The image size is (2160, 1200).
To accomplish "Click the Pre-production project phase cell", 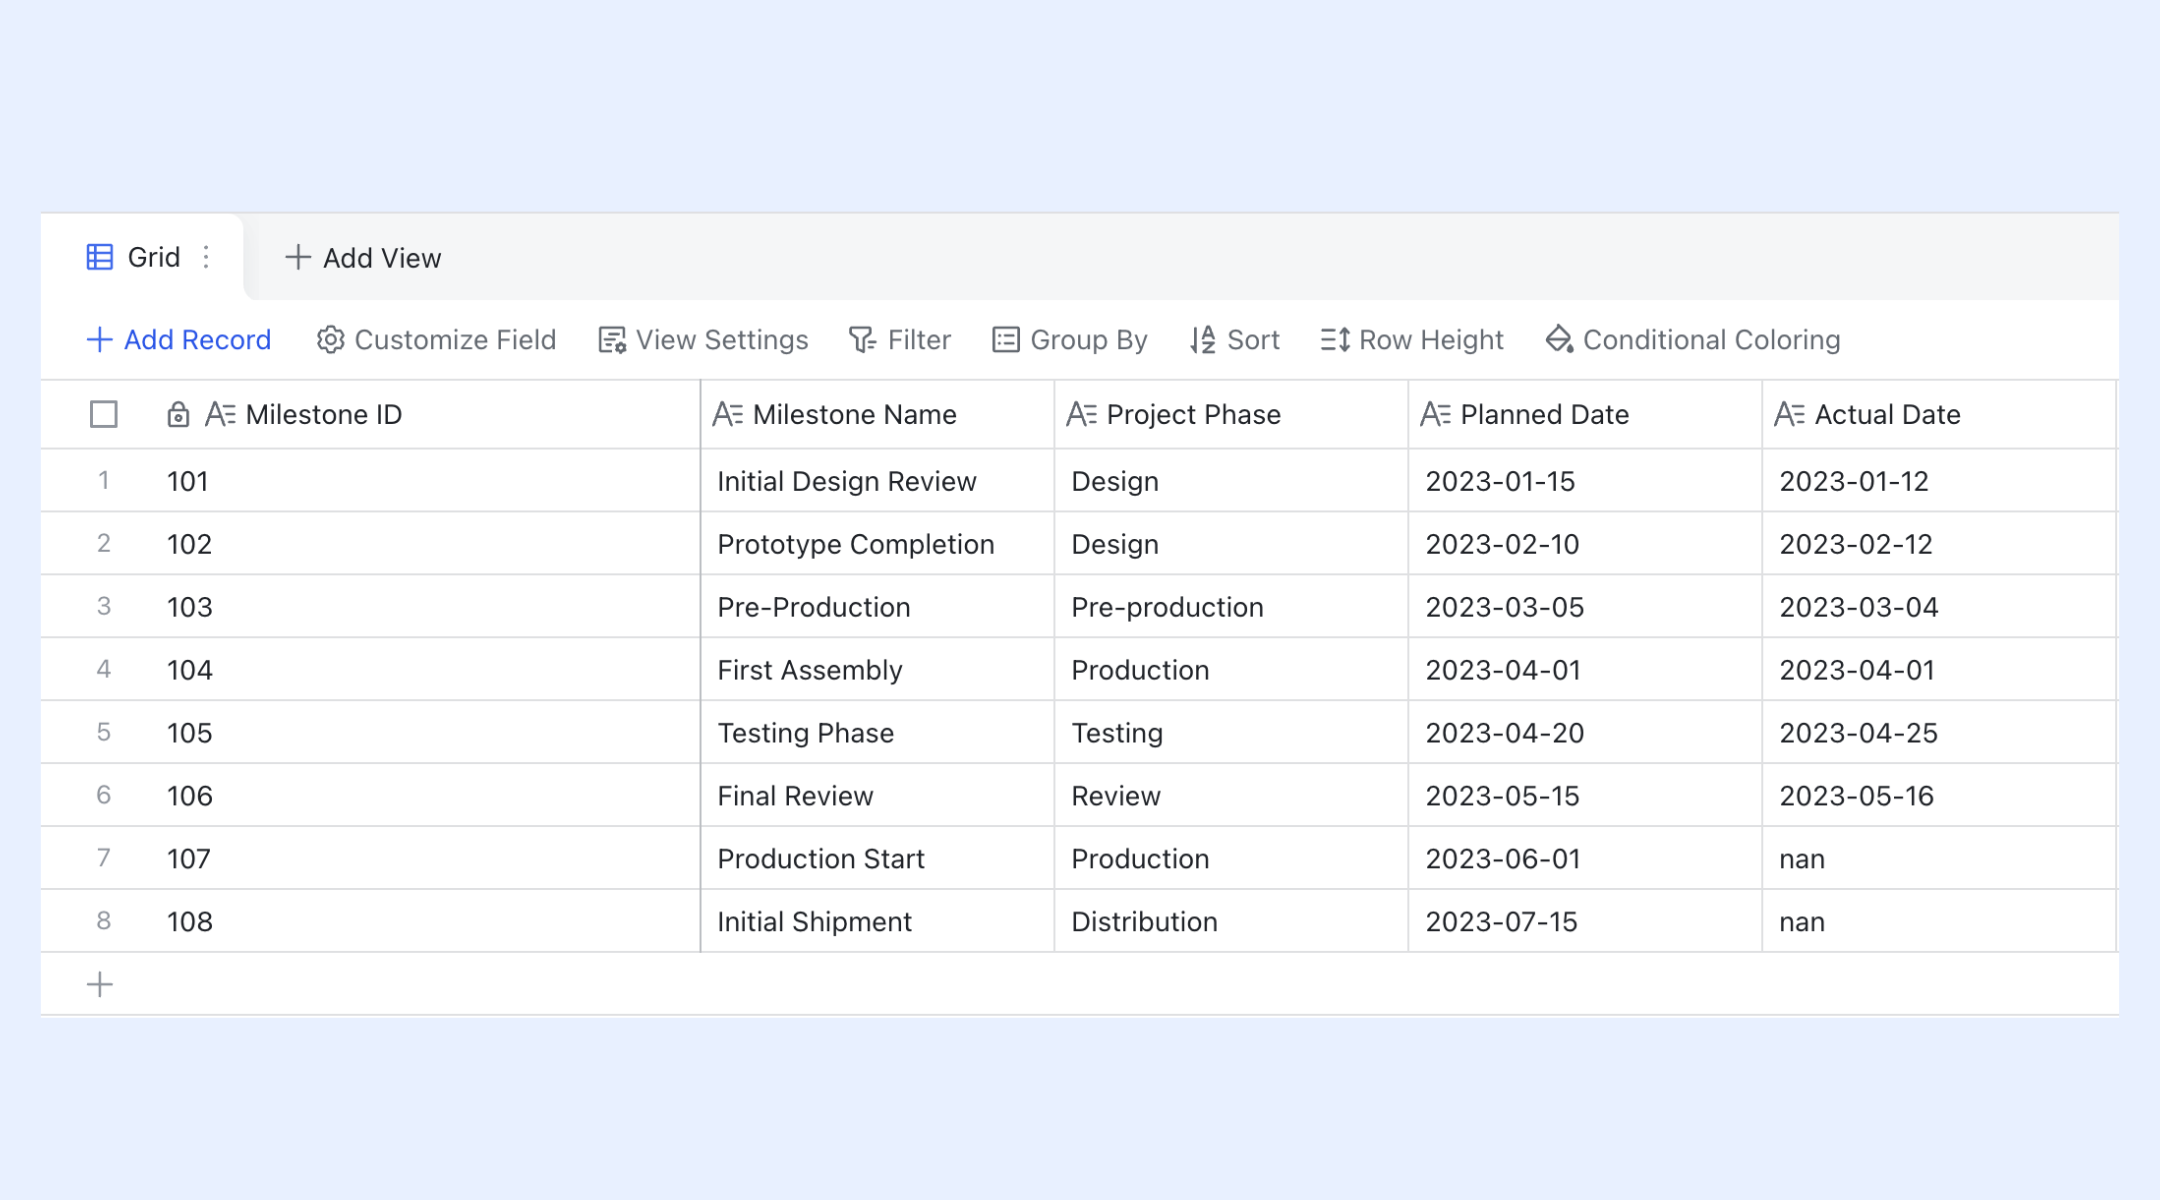I will (x=1232, y=607).
